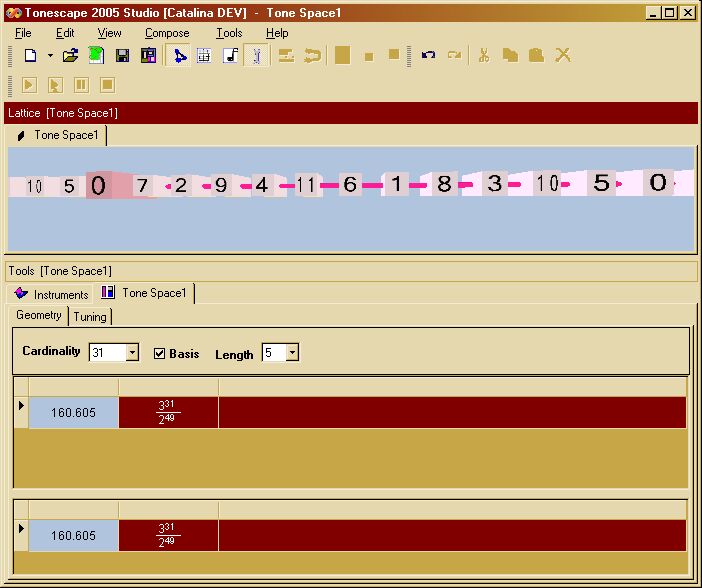This screenshot has height=588, width=702.
Task: Click 160.605 cell in lower grid
Action: coord(74,535)
